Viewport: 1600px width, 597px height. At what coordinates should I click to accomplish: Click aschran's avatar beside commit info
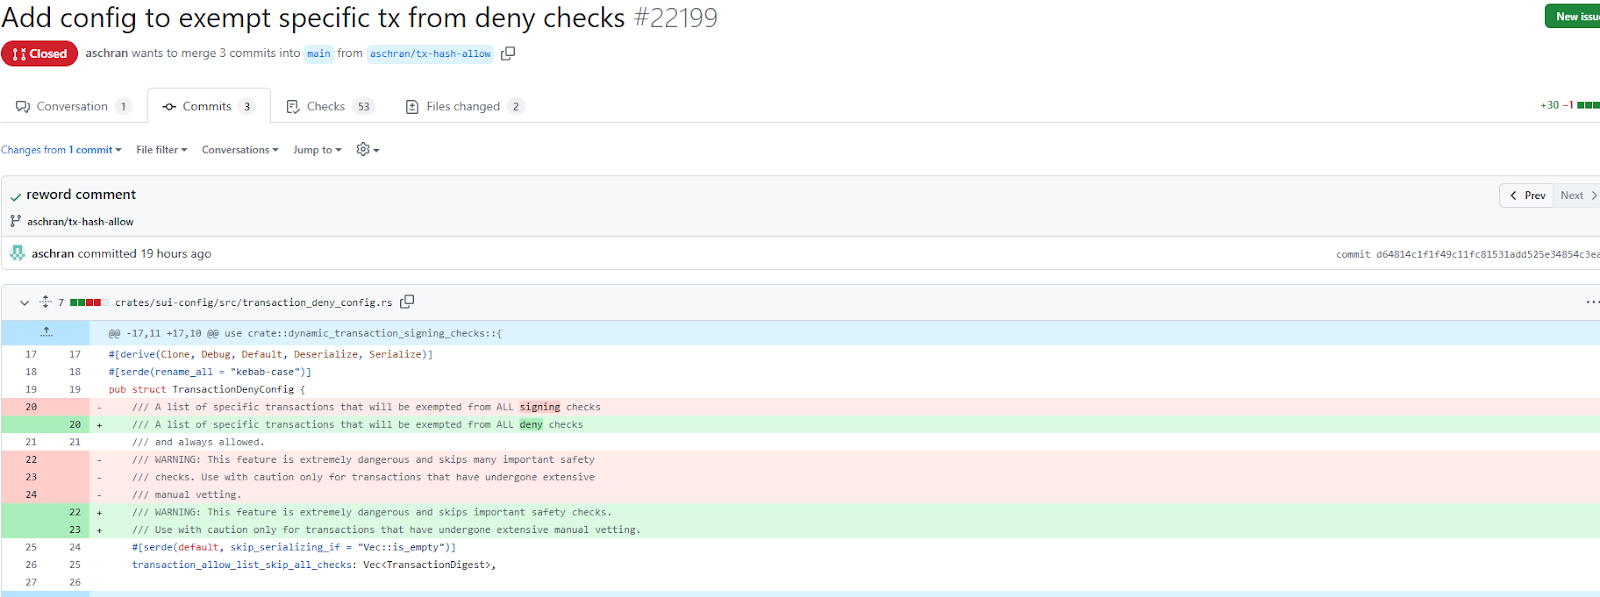tap(17, 253)
